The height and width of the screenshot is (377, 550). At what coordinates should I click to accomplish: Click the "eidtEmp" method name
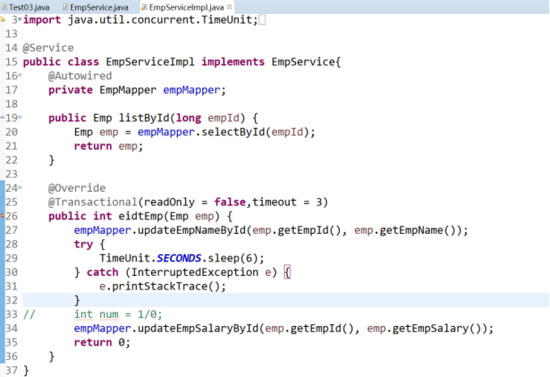(141, 216)
